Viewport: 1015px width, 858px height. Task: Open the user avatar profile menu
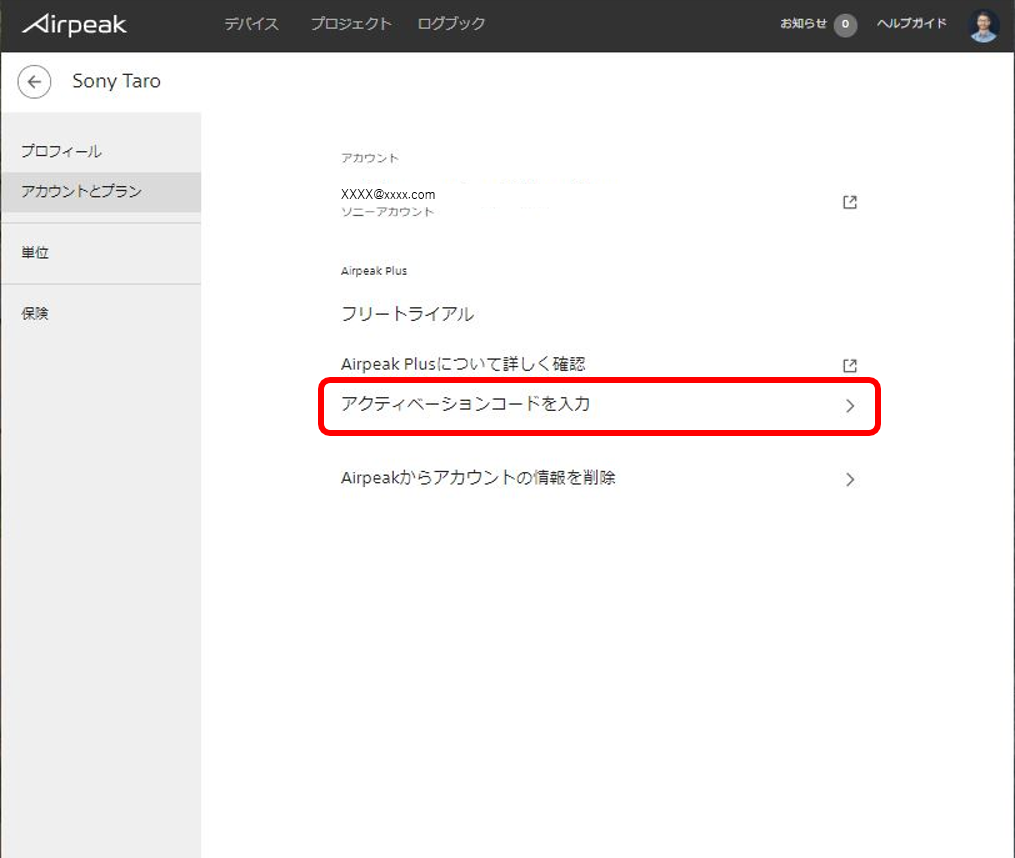pos(983,25)
